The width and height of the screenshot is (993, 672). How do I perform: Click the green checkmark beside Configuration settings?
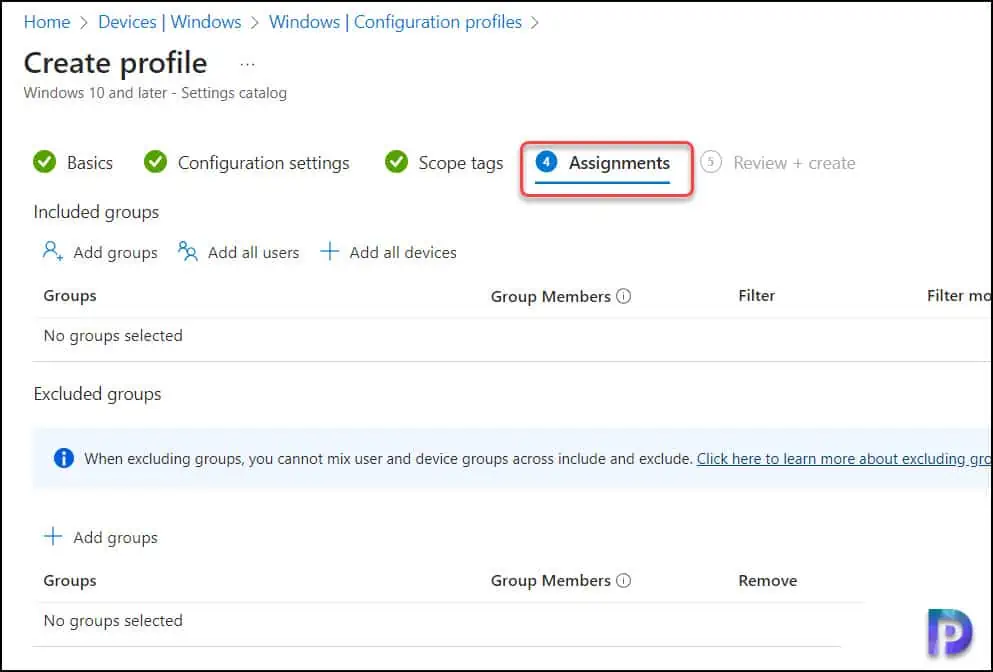(x=155, y=162)
